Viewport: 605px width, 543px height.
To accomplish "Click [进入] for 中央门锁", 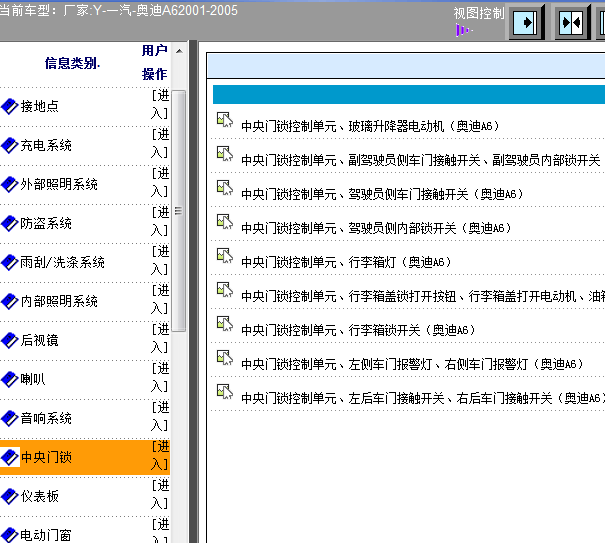I will coord(160,455).
